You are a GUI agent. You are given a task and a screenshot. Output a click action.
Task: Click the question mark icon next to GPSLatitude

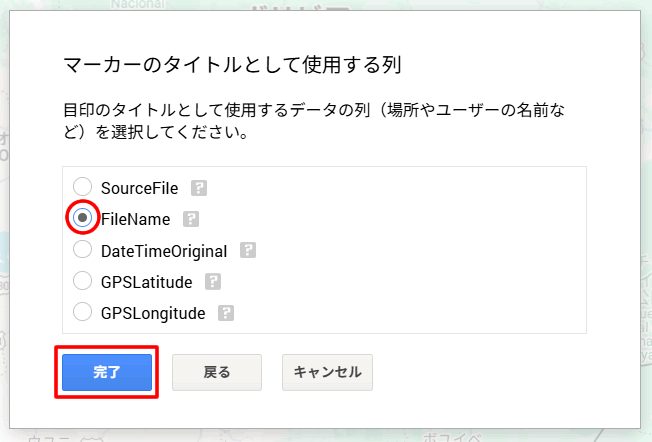click(x=212, y=282)
